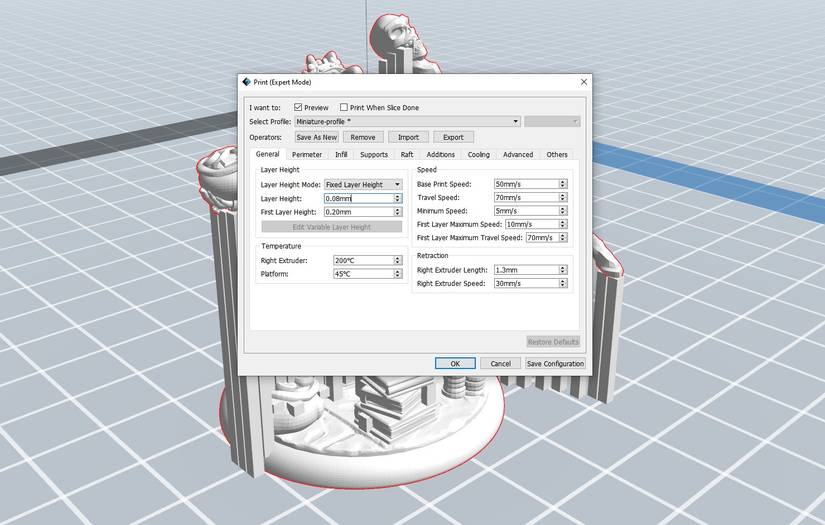
Task: Click the Layer Height stepper arrows
Action: [x=398, y=198]
